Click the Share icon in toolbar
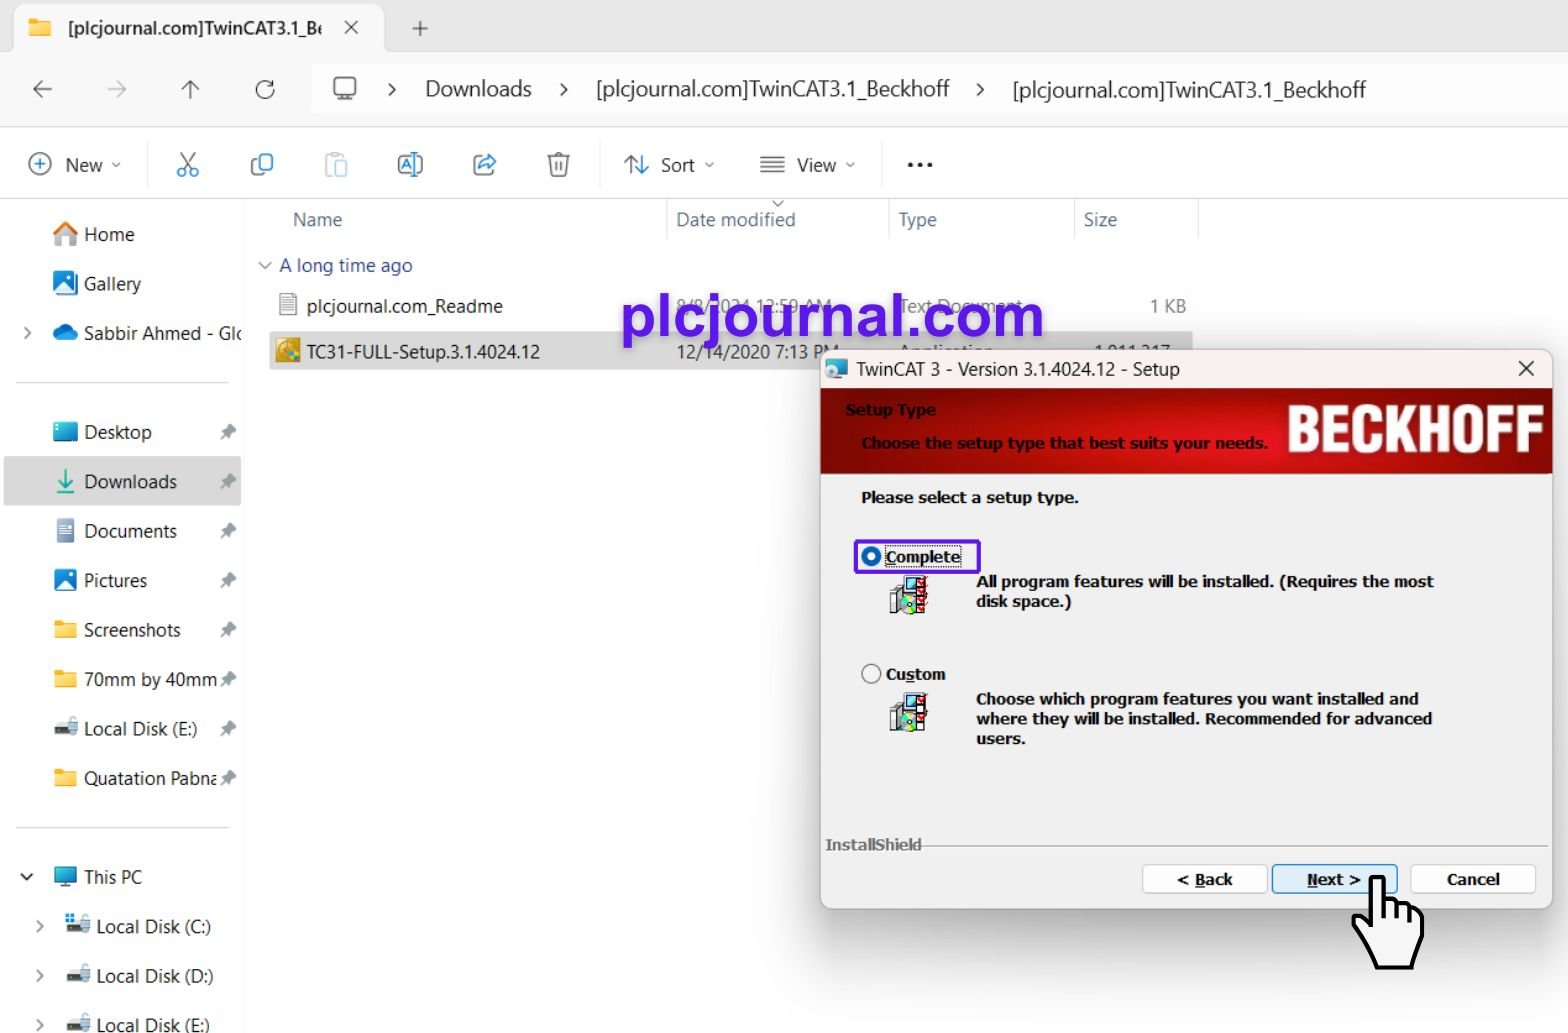1568x1033 pixels. click(485, 165)
